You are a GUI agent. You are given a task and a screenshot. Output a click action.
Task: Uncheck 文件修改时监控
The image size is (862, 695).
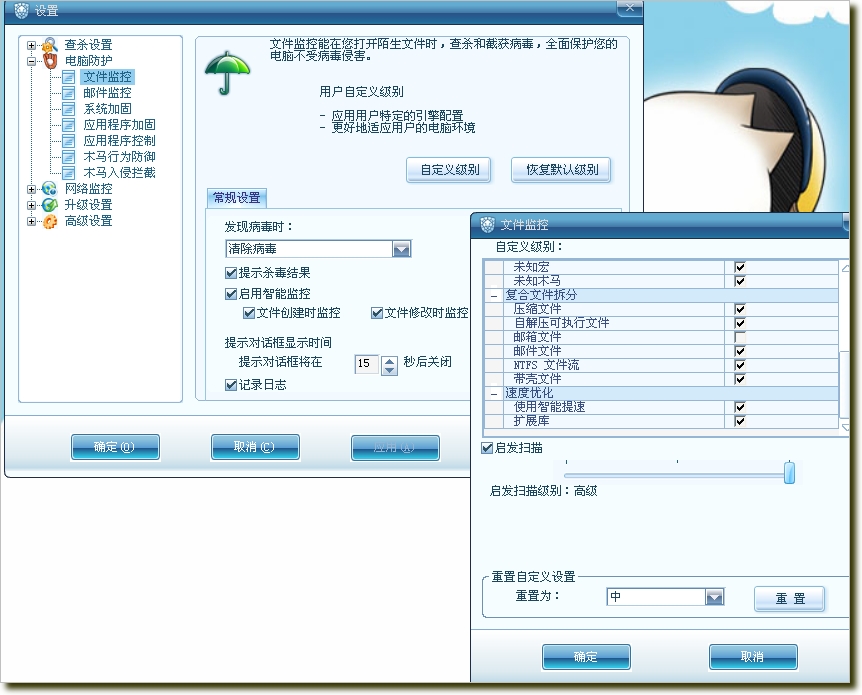(377, 313)
